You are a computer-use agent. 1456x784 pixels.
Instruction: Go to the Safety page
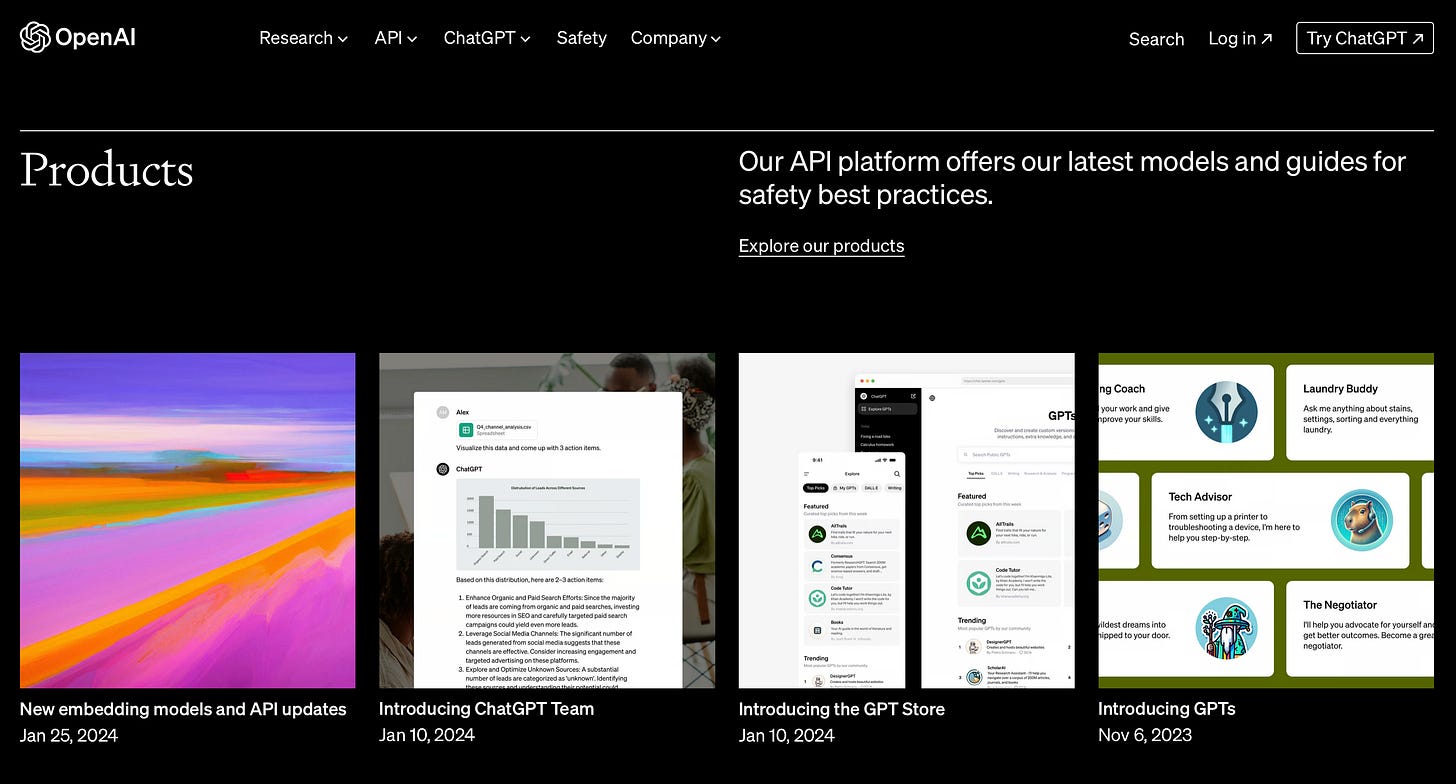click(x=581, y=38)
